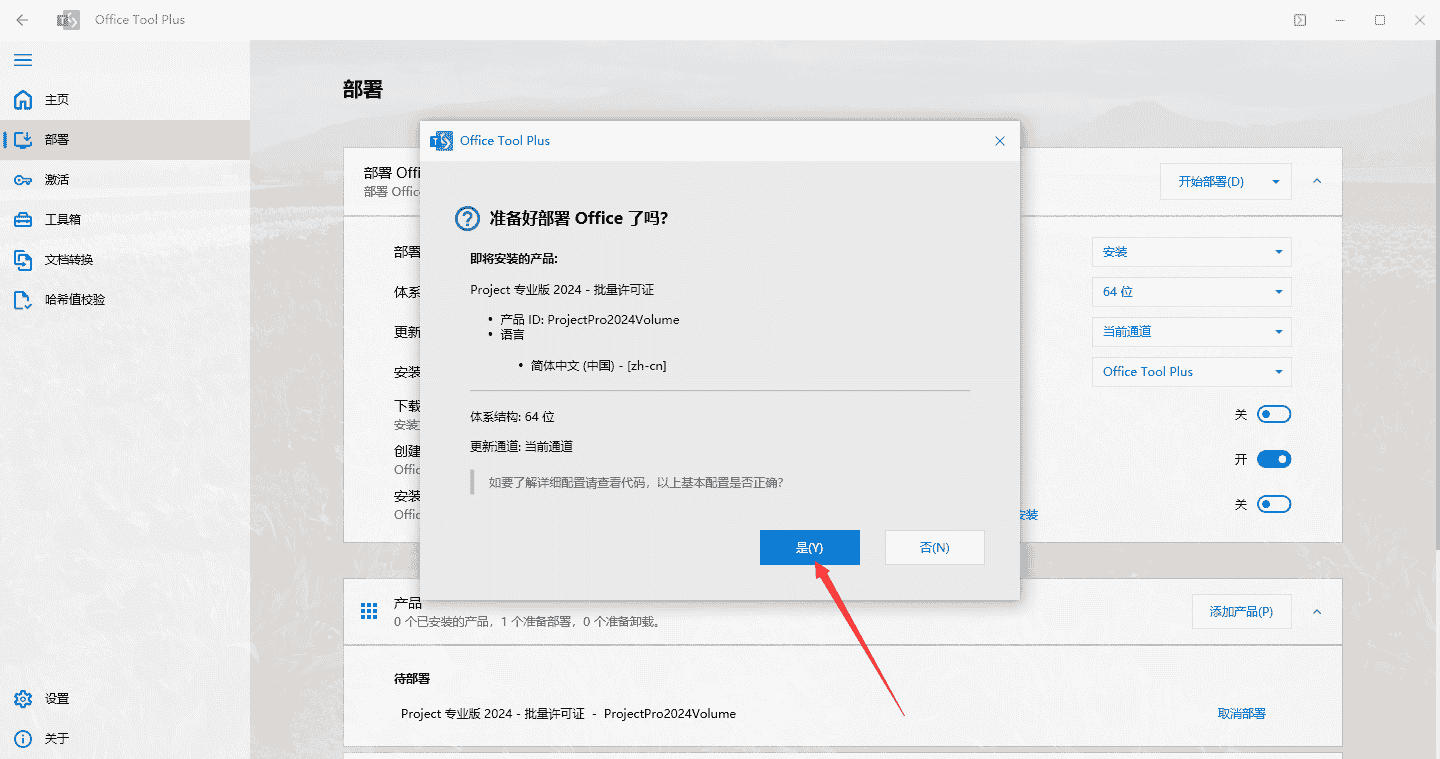Open the Office Tool Plus installer dropdown
This screenshot has width=1440, height=759.
point(1192,372)
